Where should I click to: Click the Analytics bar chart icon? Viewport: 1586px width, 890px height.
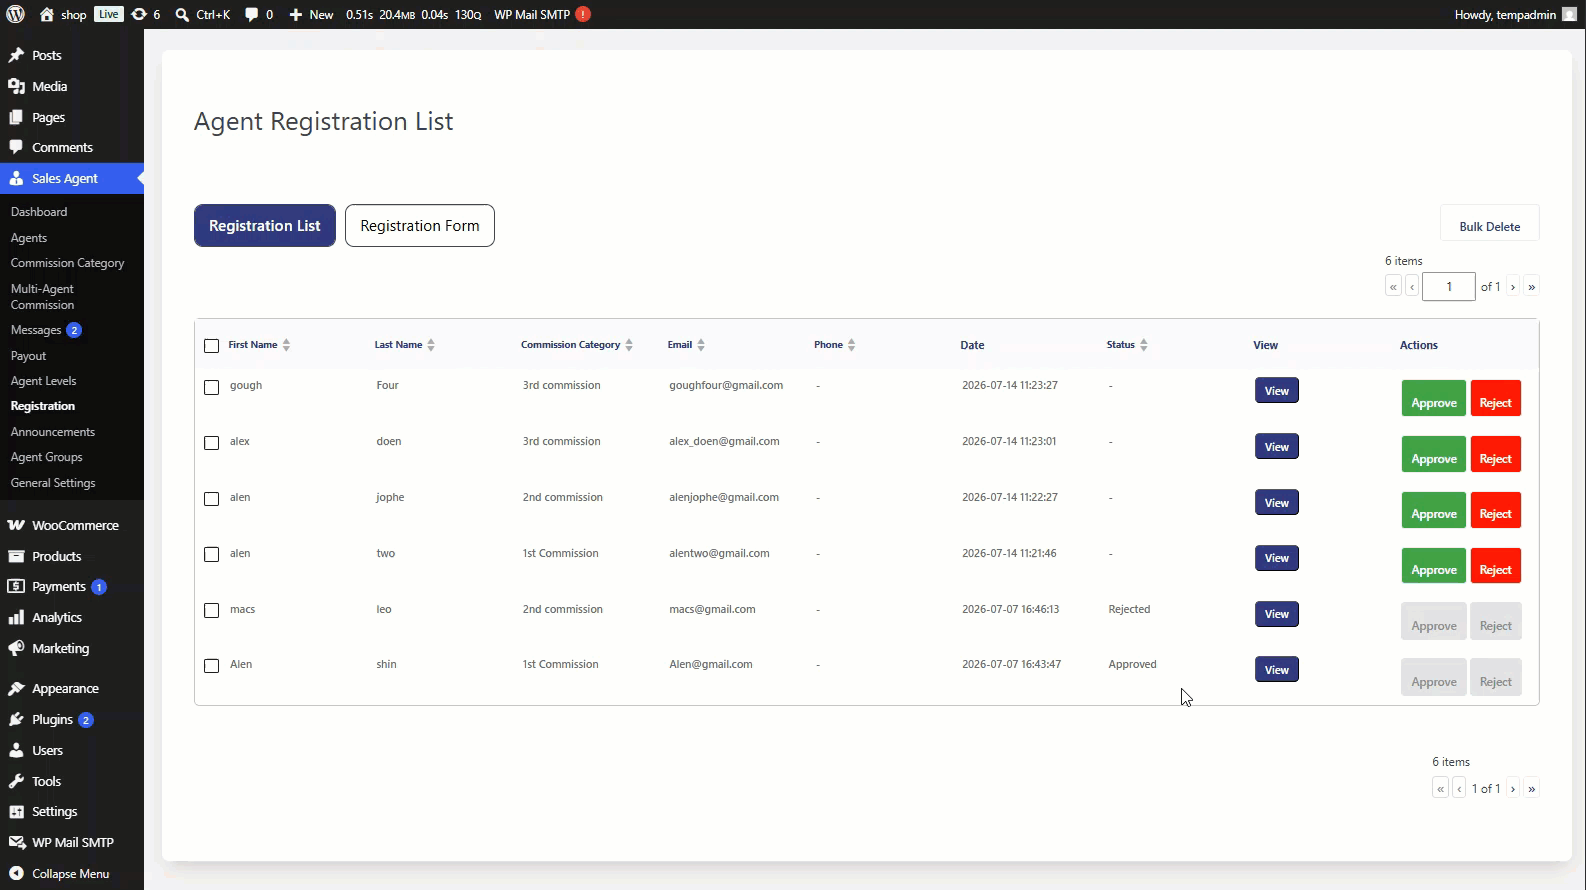(16, 617)
